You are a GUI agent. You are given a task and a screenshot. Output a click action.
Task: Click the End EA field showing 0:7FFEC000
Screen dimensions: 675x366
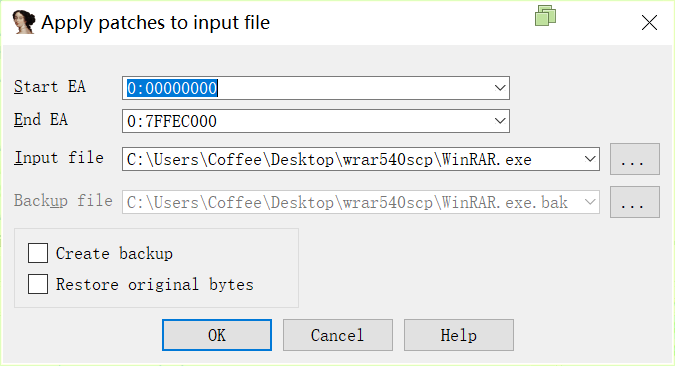[x=307, y=121]
